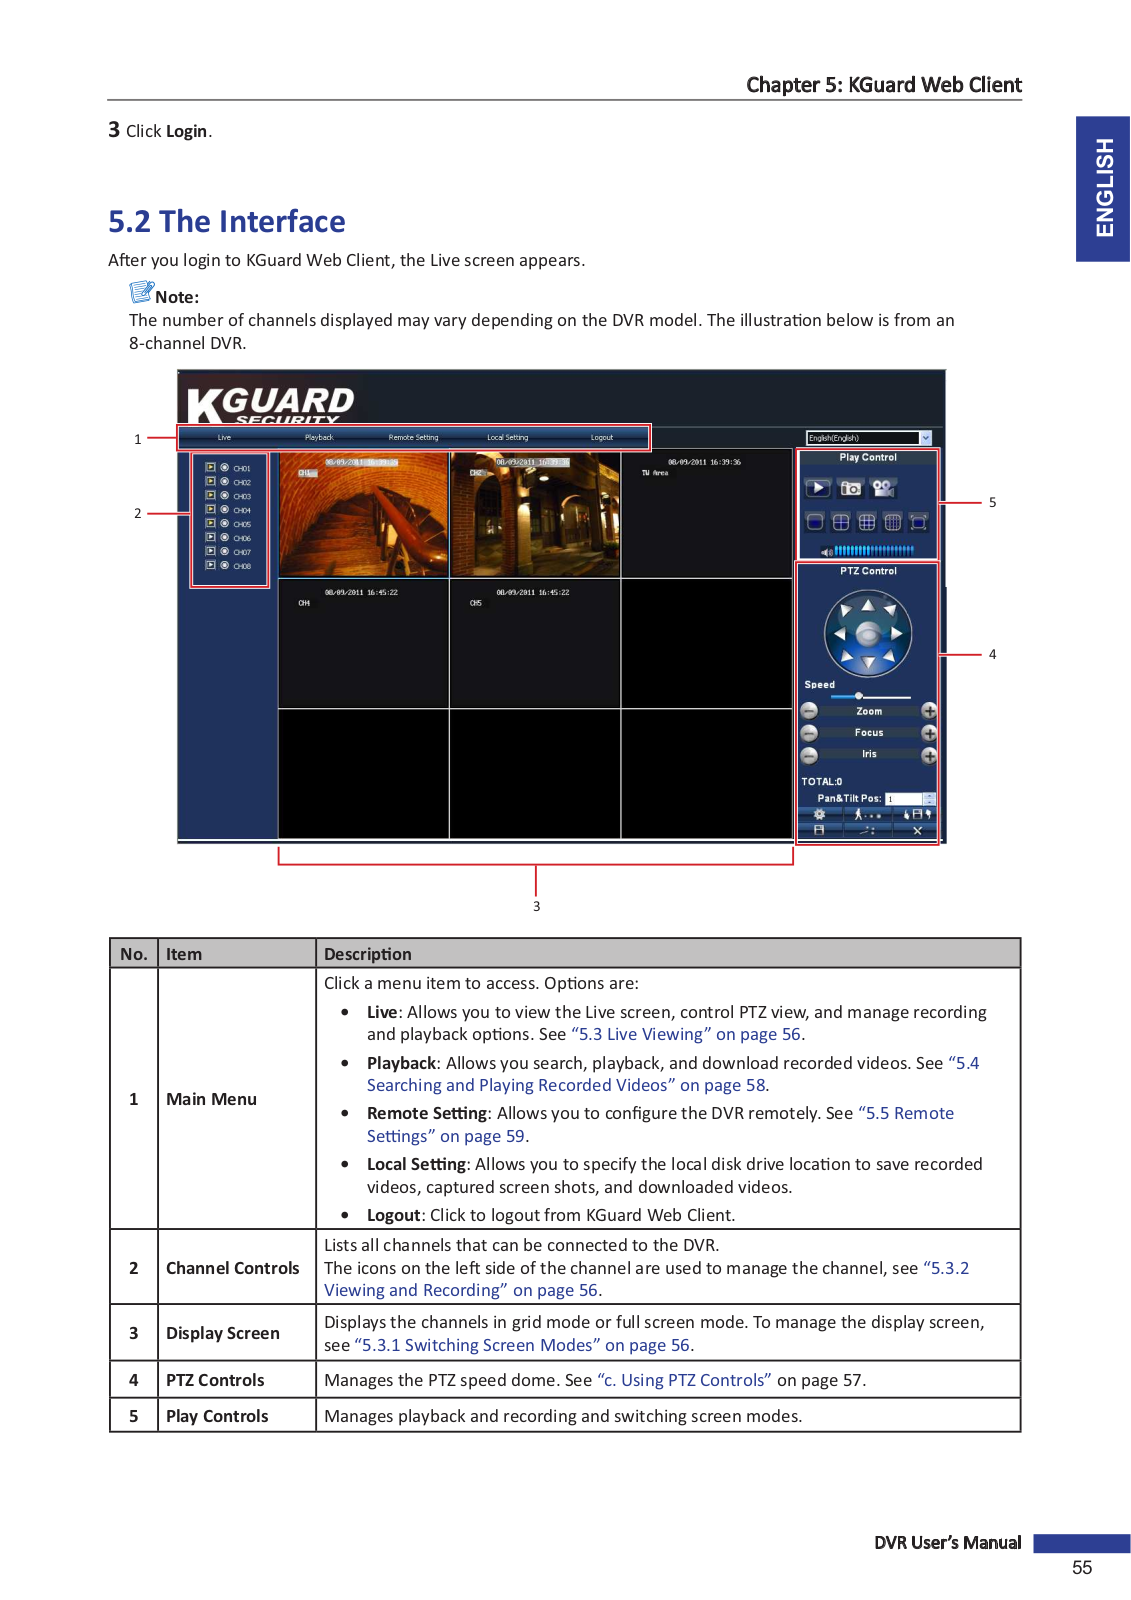
Task: Mute audio using the speaker icon
Action: (826, 551)
